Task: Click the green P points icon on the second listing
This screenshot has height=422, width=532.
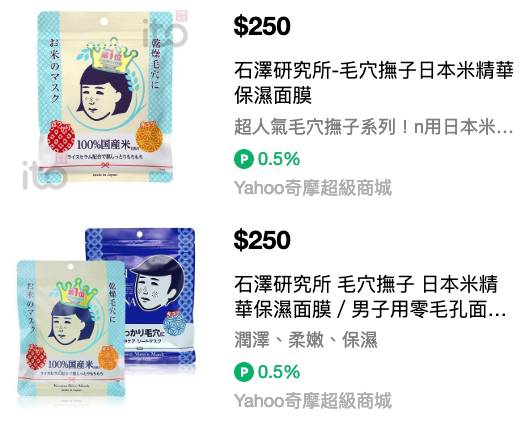Action: click(244, 372)
